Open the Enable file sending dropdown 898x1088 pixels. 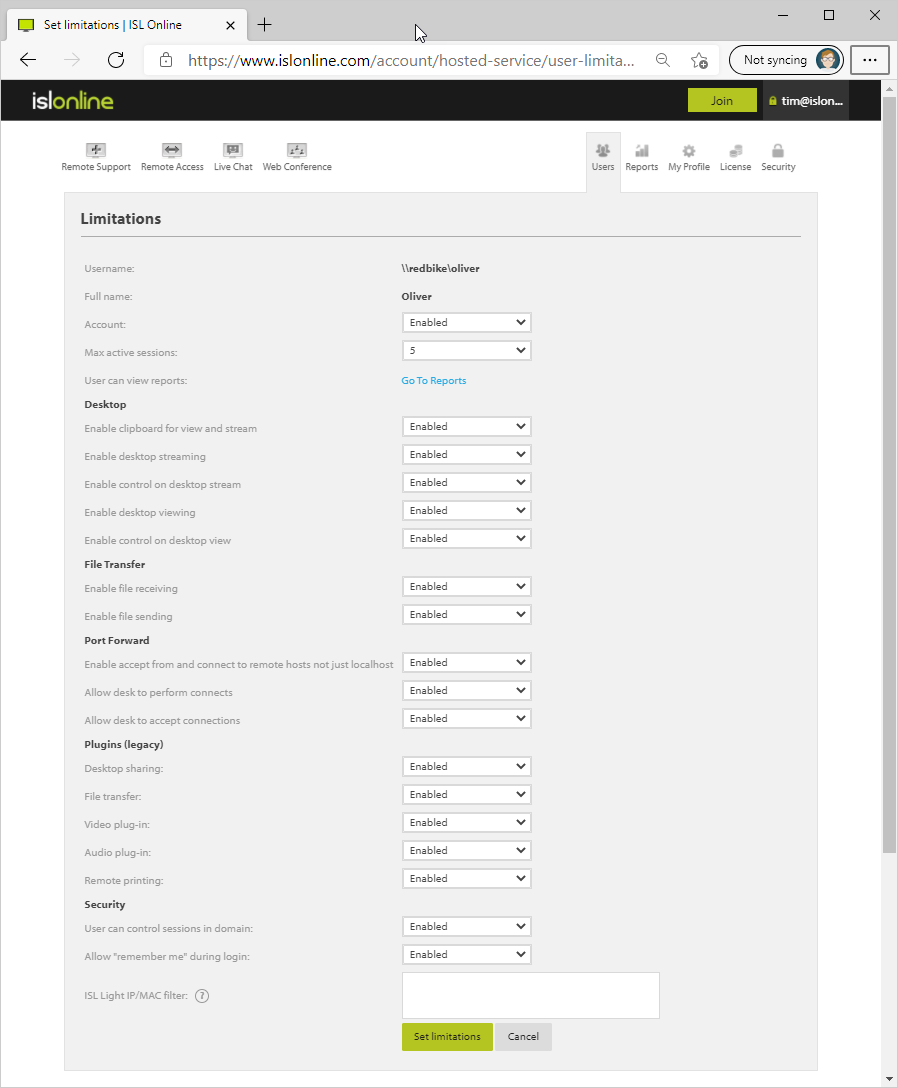click(x=466, y=615)
